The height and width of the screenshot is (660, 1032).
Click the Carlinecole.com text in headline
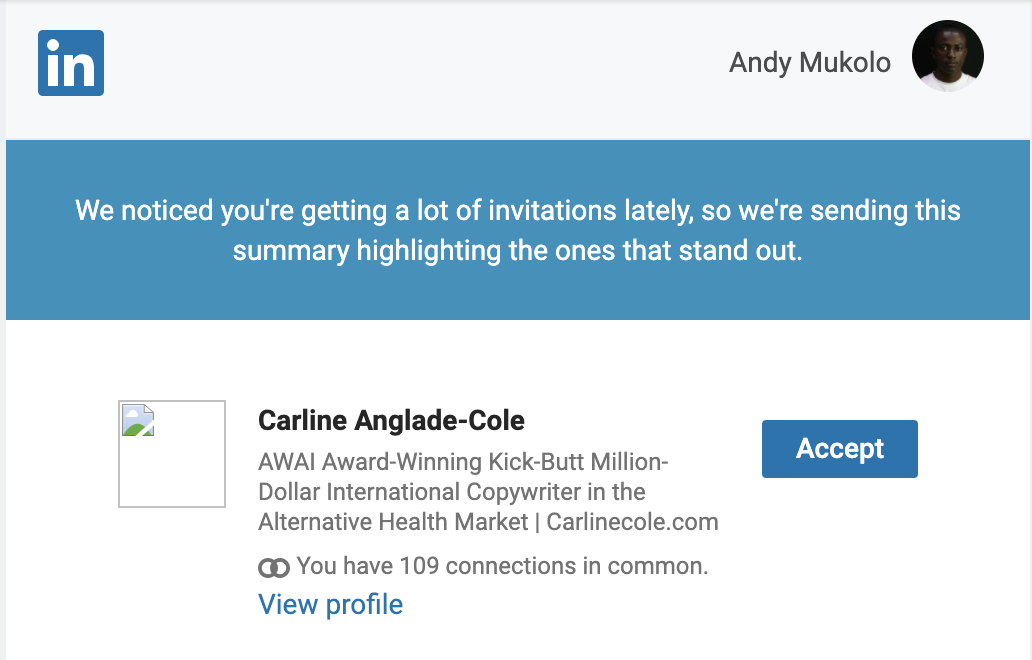tap(632, 522)
